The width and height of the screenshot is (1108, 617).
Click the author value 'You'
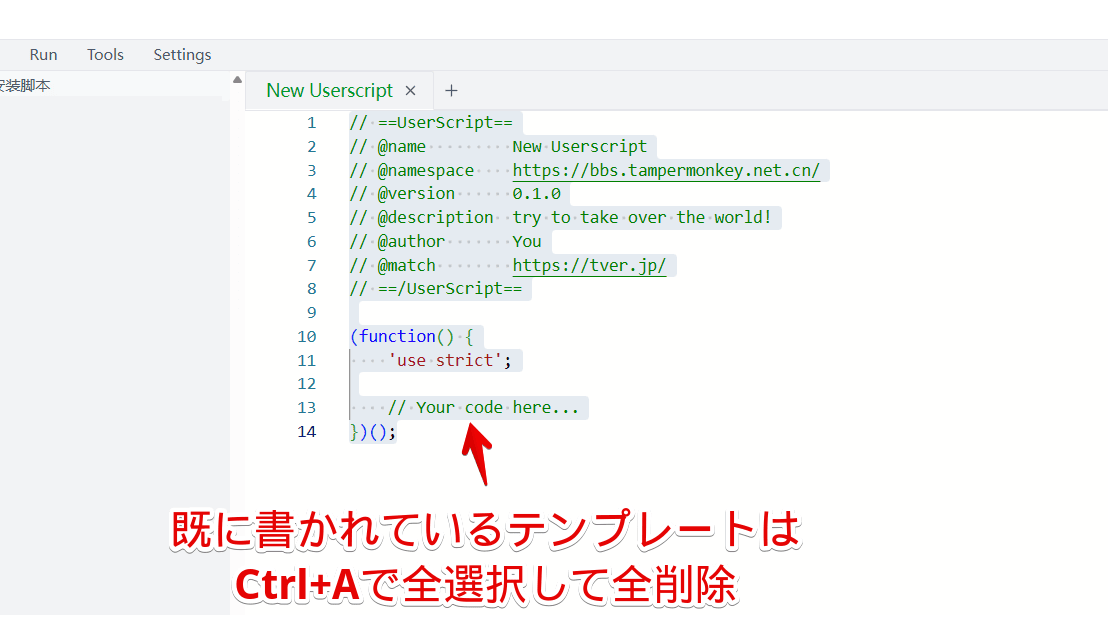point(527,242)
